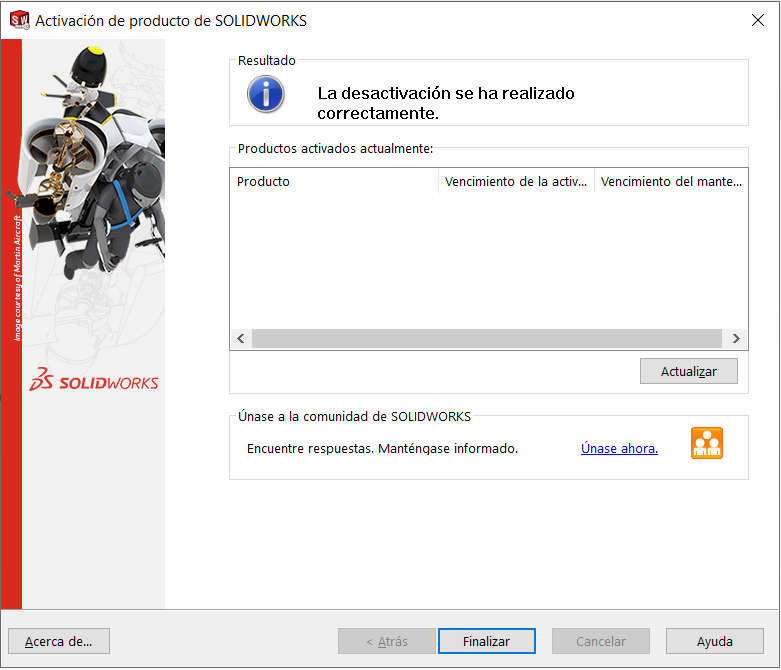The height and width of the screenshot is (670, 781).
Task: Click the Actualizar button
Action: tap(688, 371)
